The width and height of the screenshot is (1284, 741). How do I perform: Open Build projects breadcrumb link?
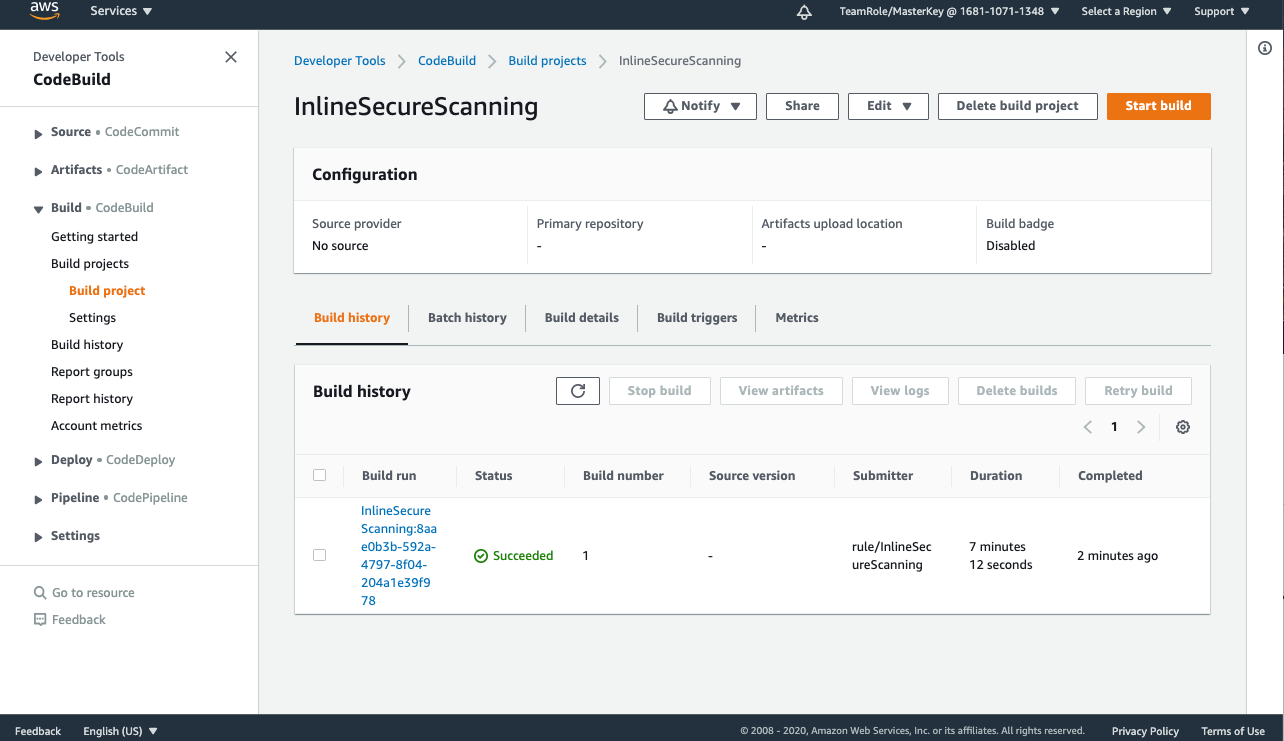[x=547, y=61]
